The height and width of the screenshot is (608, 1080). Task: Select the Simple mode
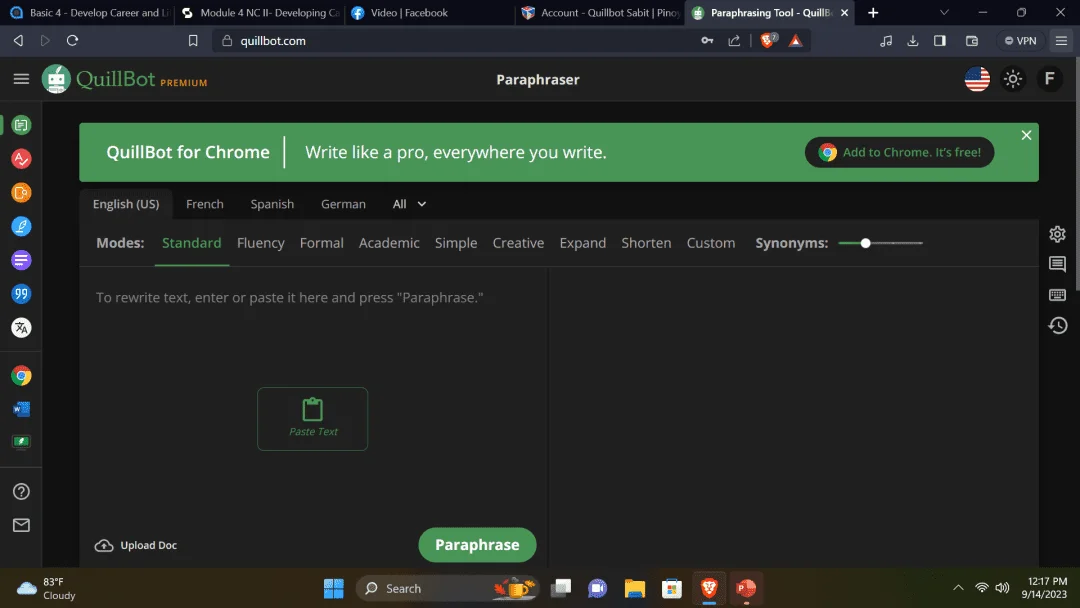tap(456, 243)
